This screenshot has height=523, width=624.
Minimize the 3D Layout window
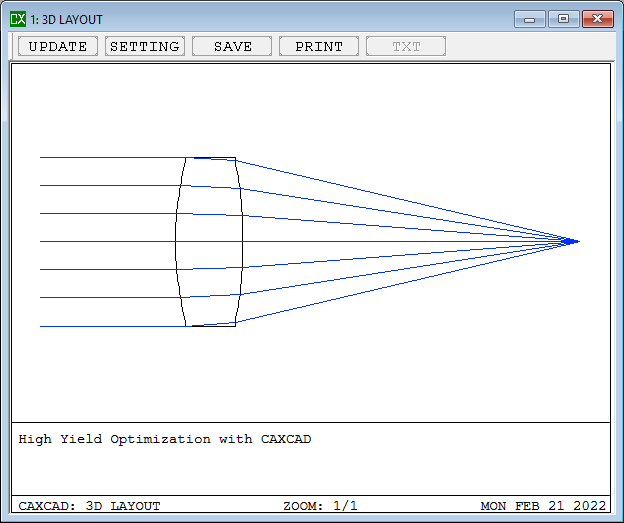(529, 19)
